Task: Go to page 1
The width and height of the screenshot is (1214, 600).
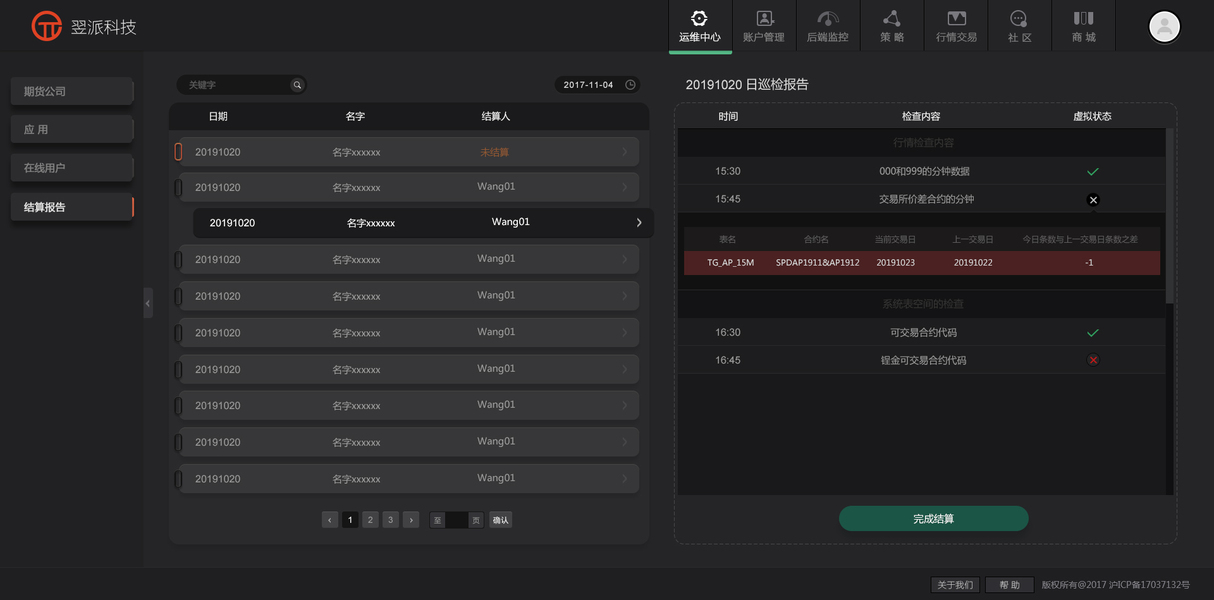Action: click(350, 520)
